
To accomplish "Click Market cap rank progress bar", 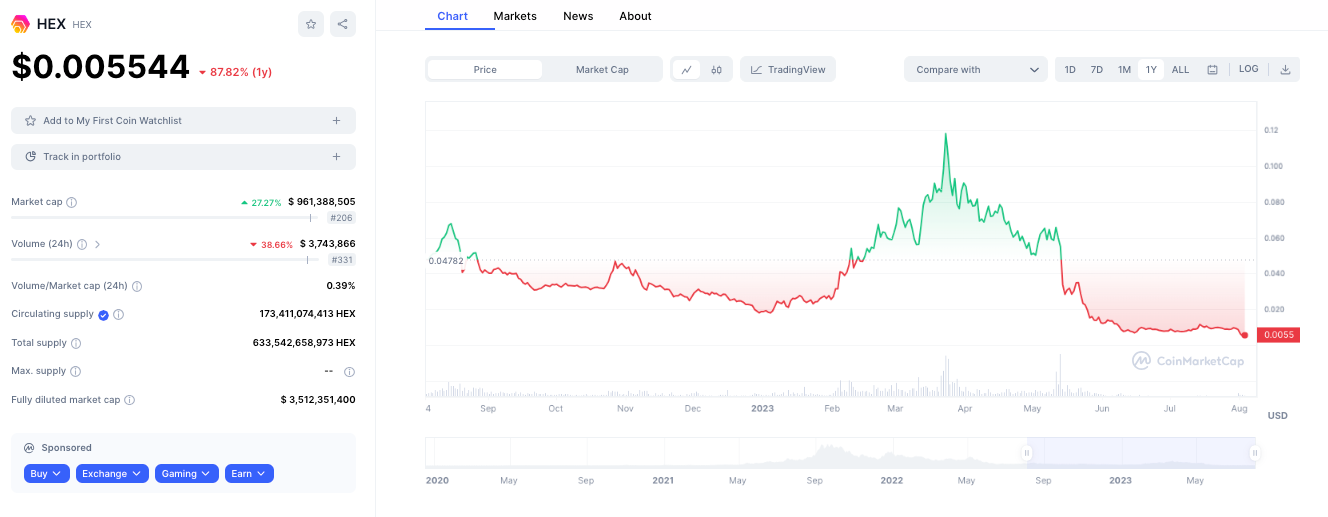I will pyautogui.click(x=165, y=217).
